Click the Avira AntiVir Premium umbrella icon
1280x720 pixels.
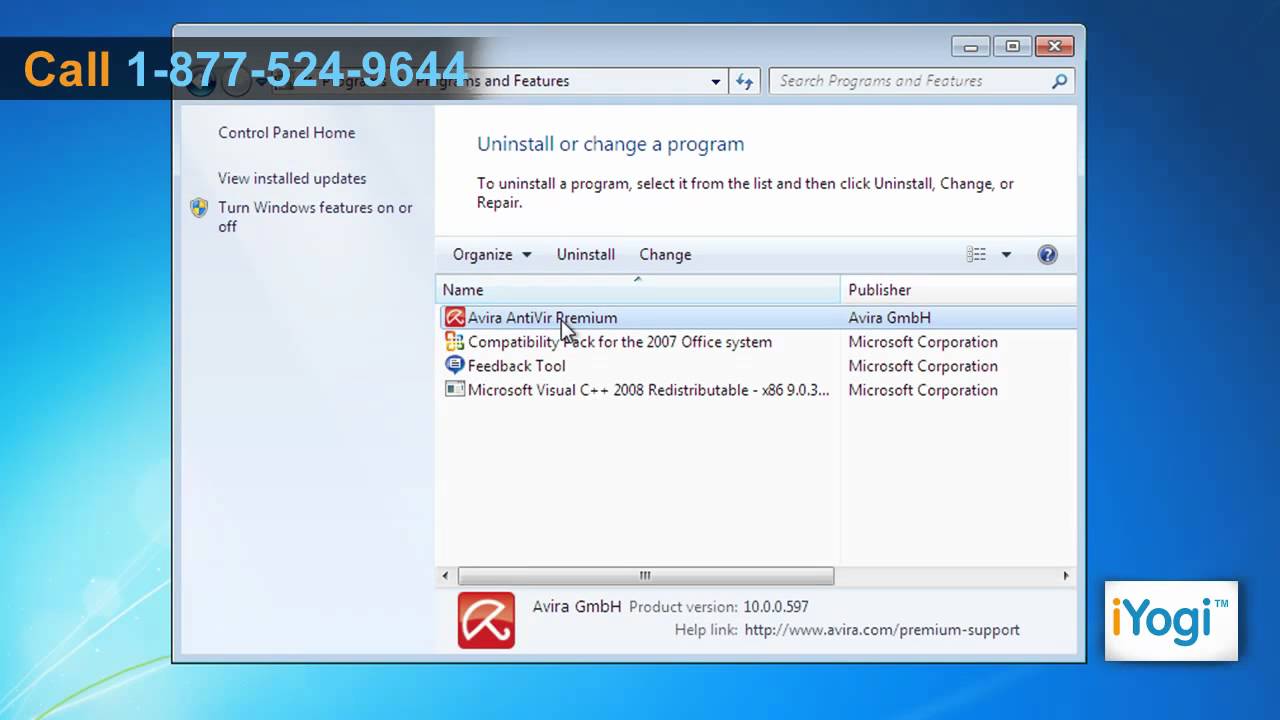coord(455,317)
